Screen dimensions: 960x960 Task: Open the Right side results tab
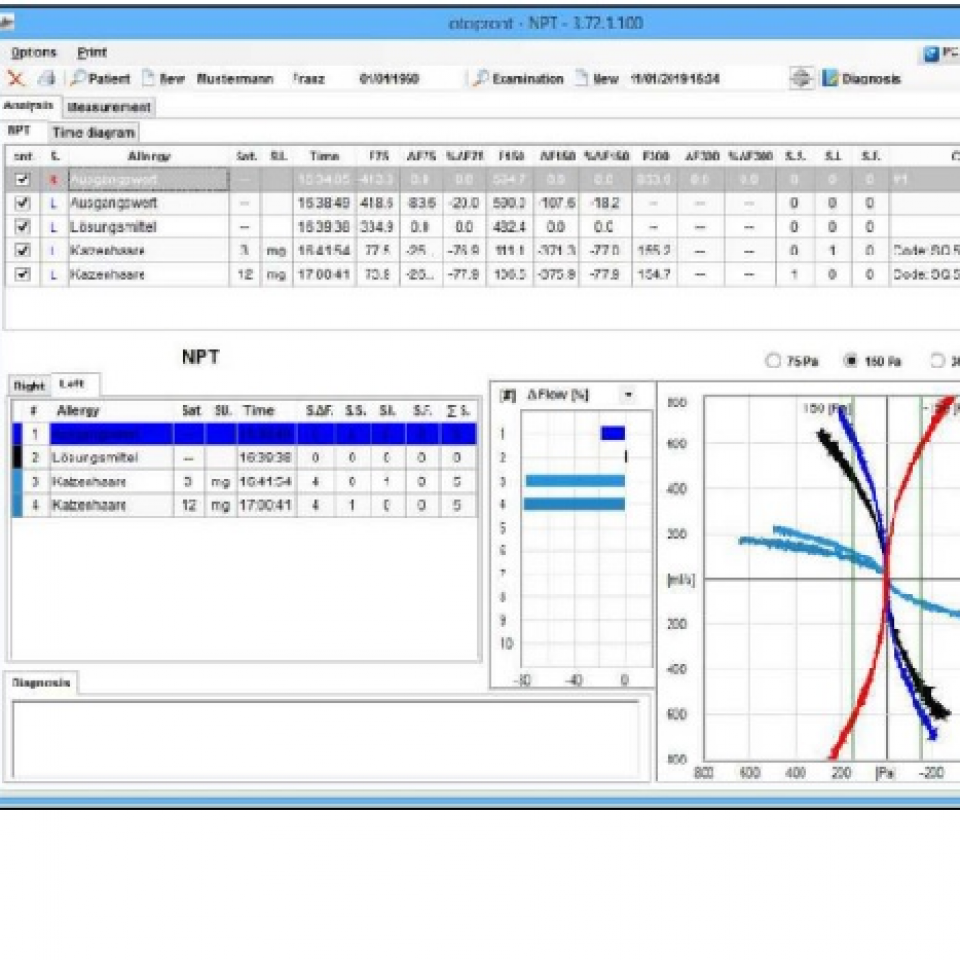pos(27,384)
